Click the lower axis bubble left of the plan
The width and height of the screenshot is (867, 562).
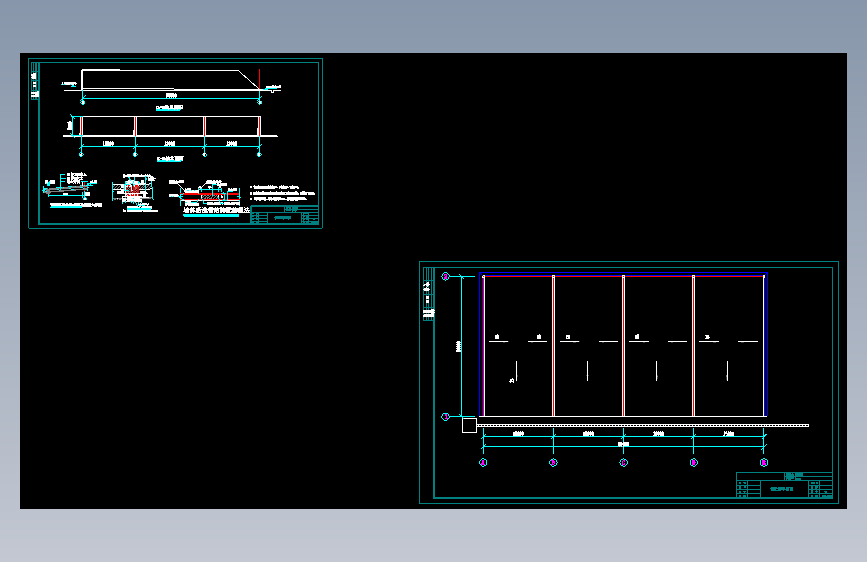pyautogui.click(x=445, y=417)
